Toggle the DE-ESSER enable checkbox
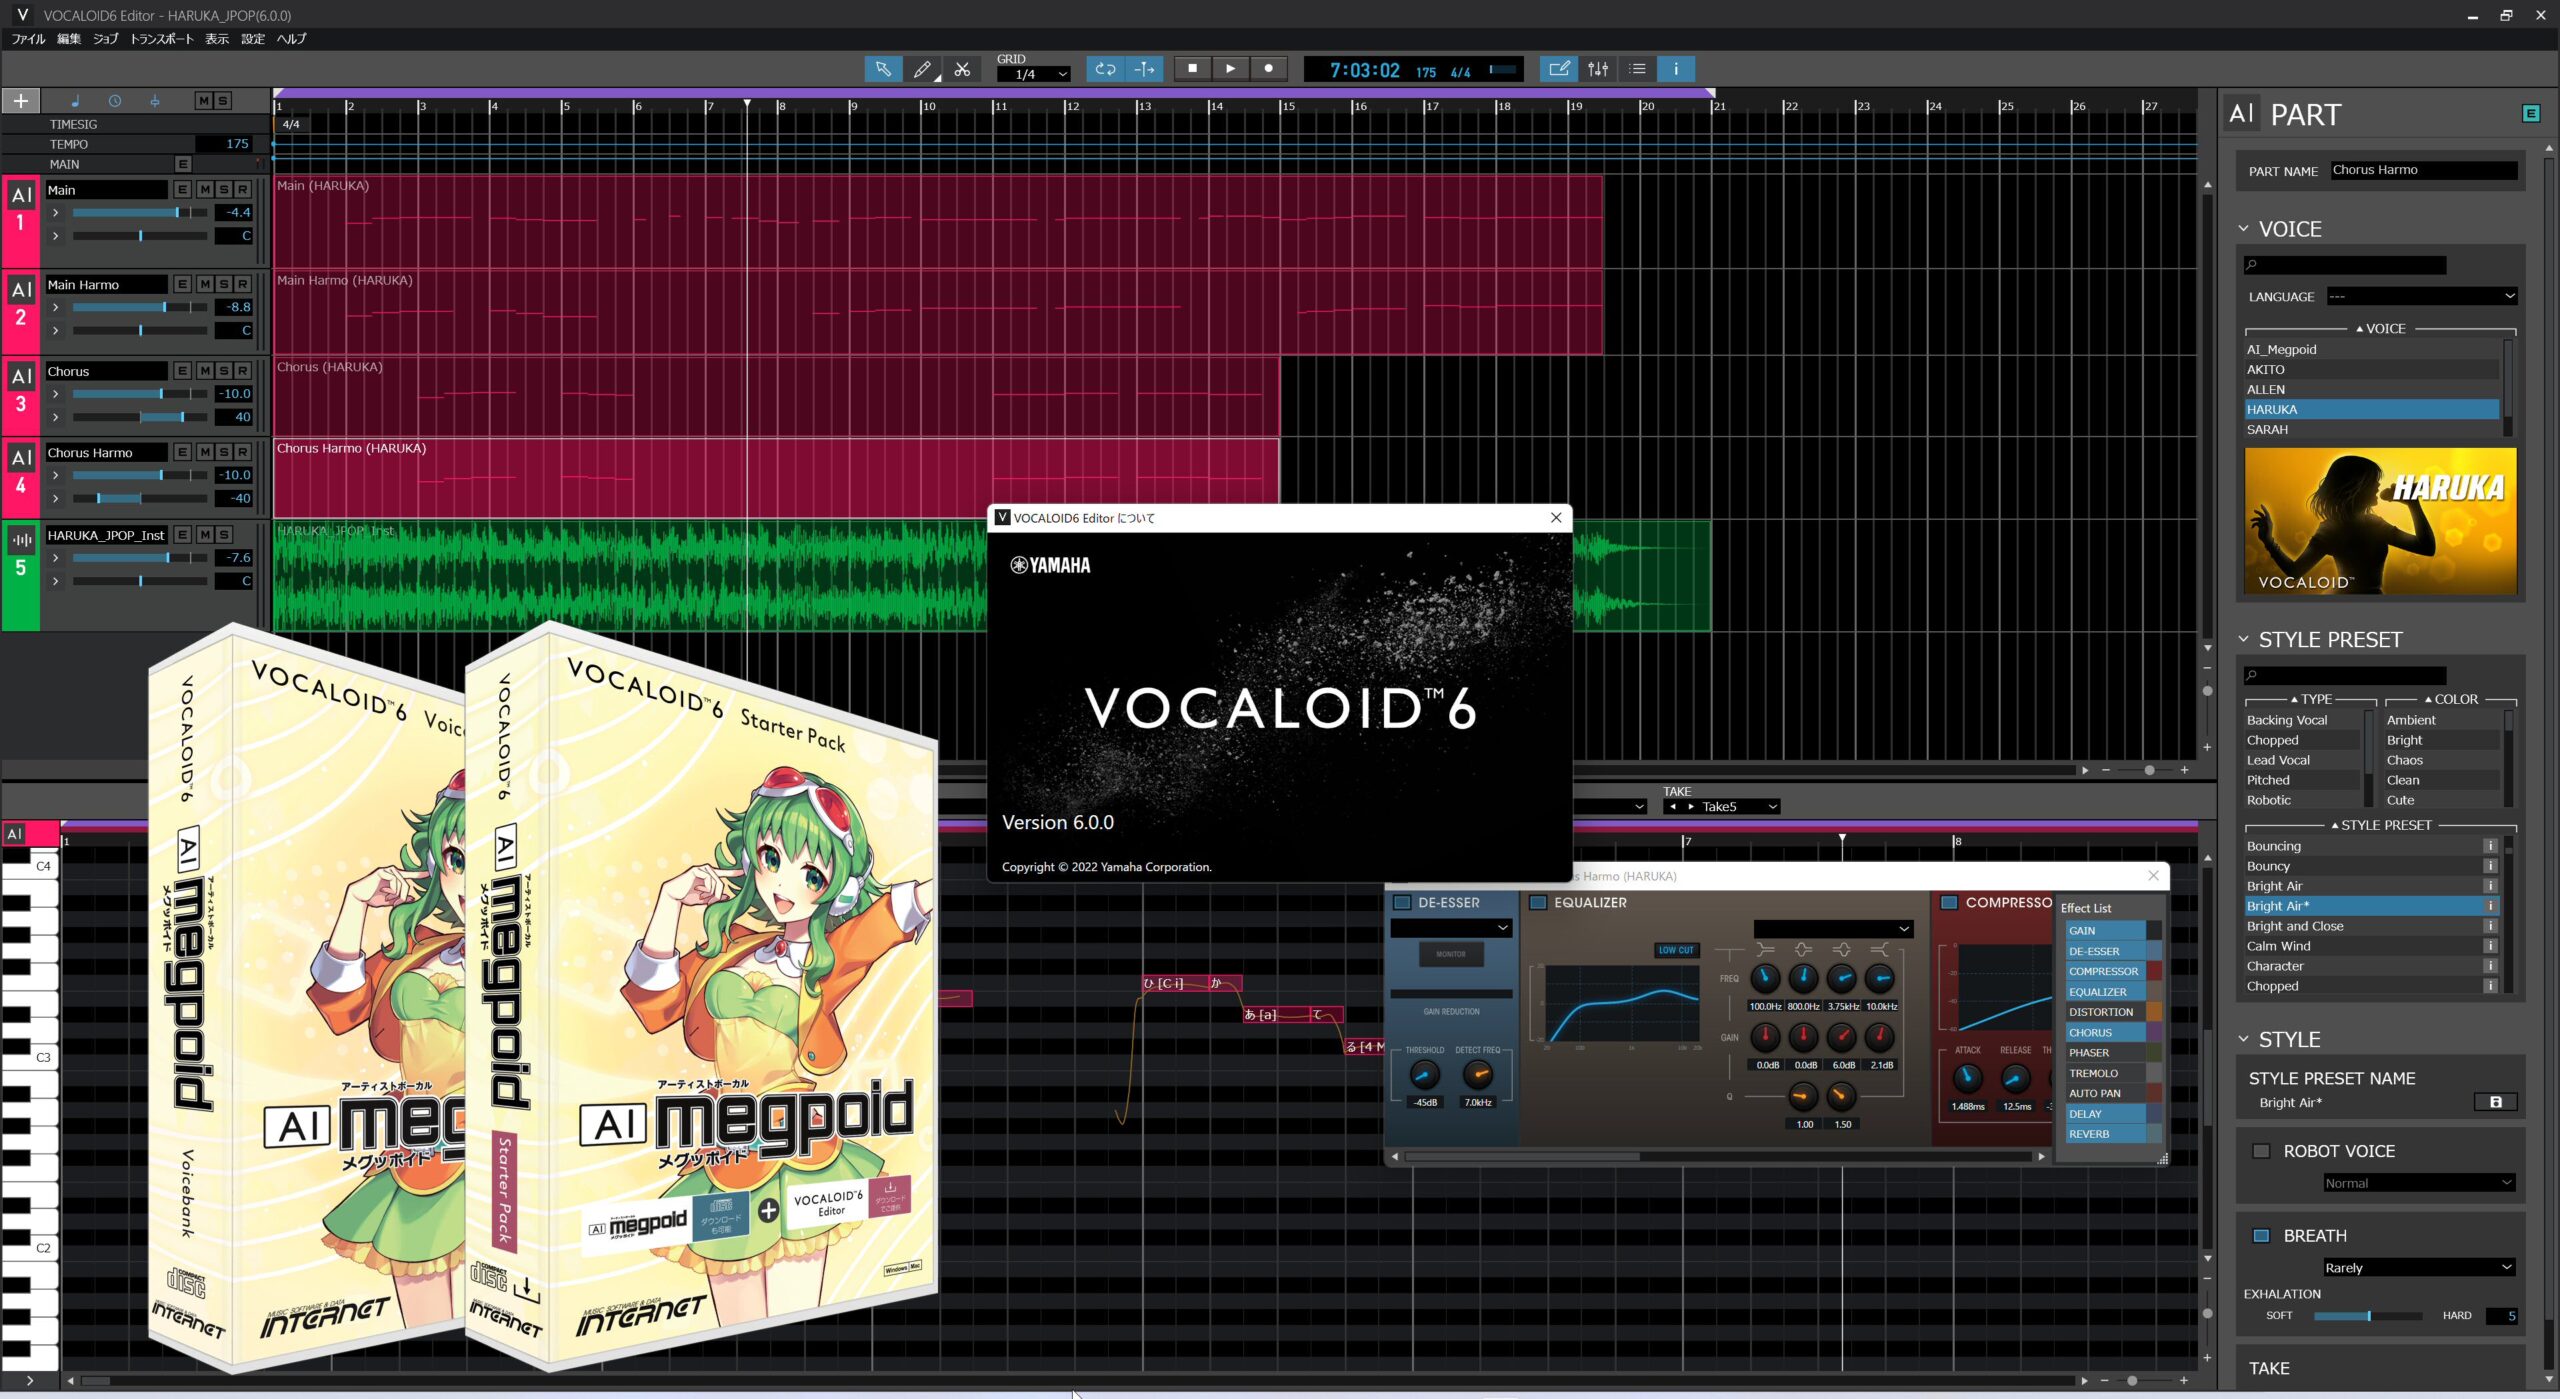Viewport: 2560px width, 1399px height. point(1402,903)
